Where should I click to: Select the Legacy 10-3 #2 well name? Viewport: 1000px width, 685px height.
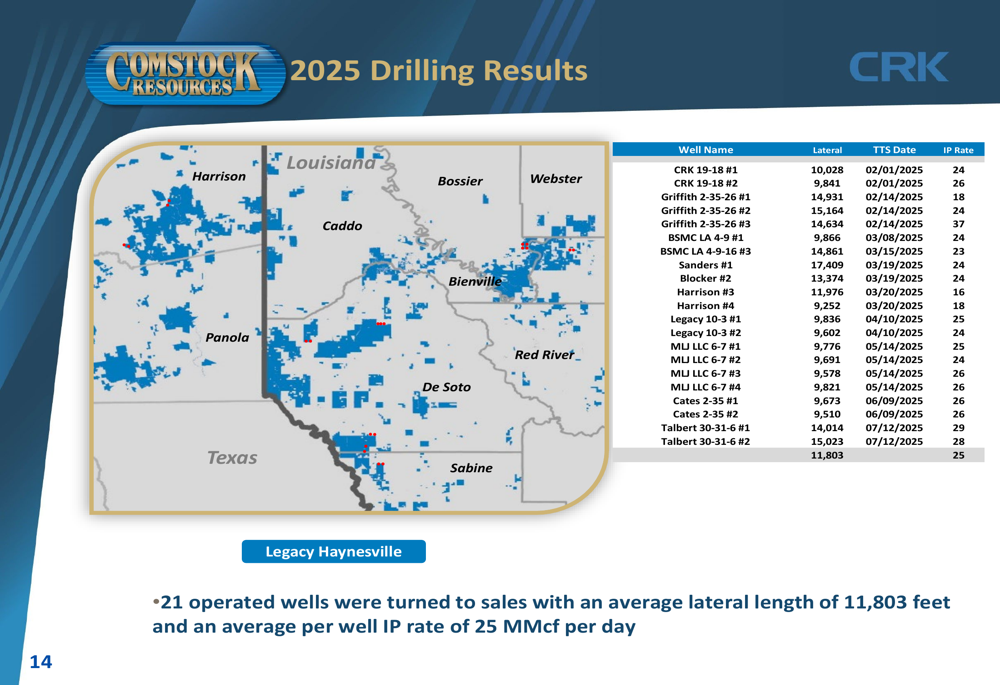click(x=705, y=332)
